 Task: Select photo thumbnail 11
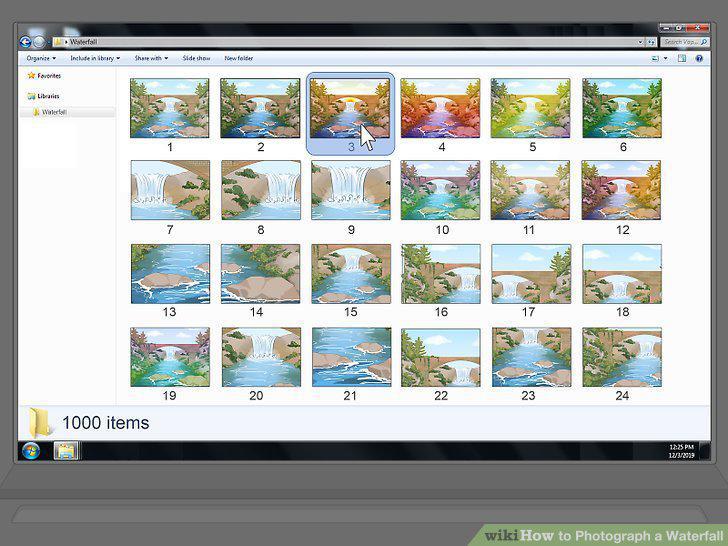pos(530,190)
